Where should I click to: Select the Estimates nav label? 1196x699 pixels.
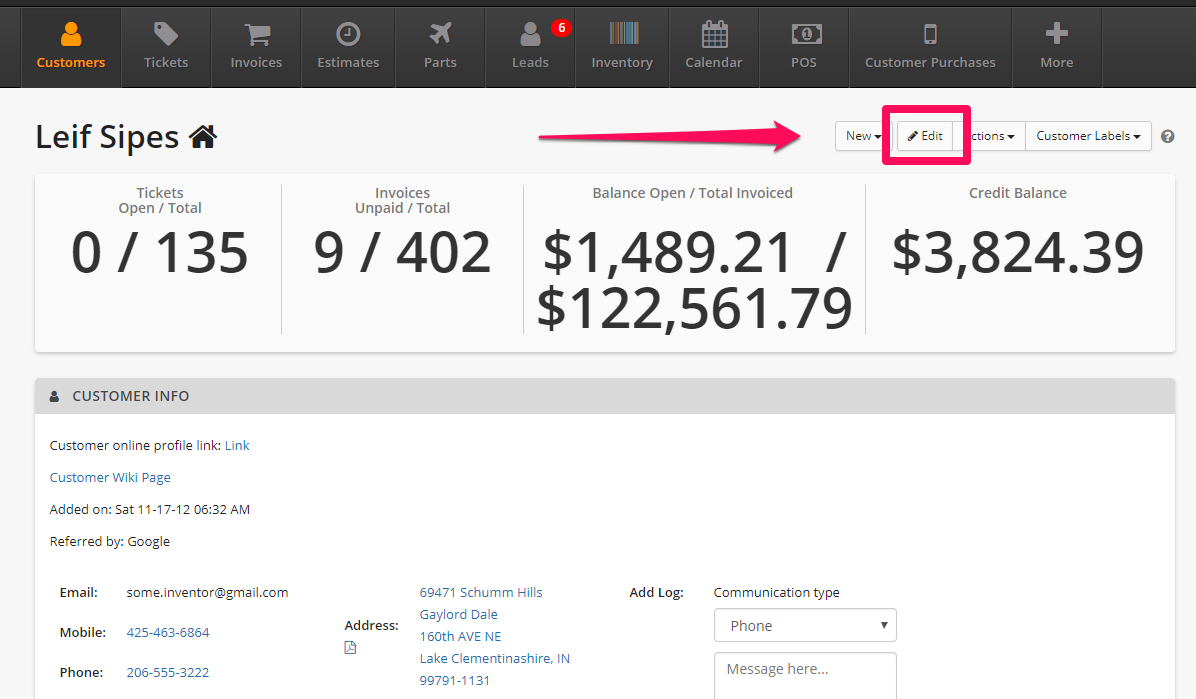pyautogui.click(x=348, y=63)
